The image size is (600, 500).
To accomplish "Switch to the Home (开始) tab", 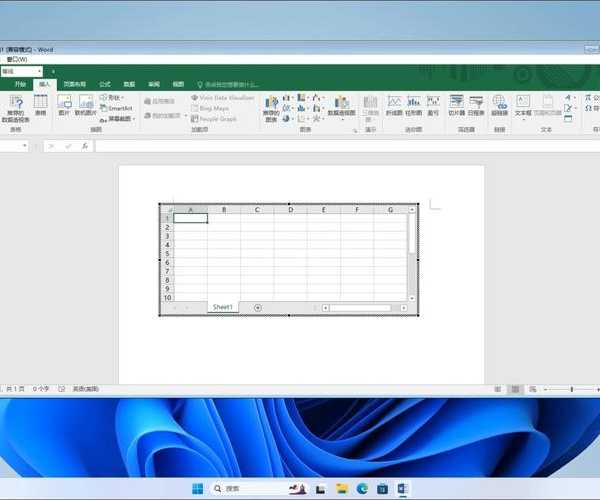I will point(18,85).
